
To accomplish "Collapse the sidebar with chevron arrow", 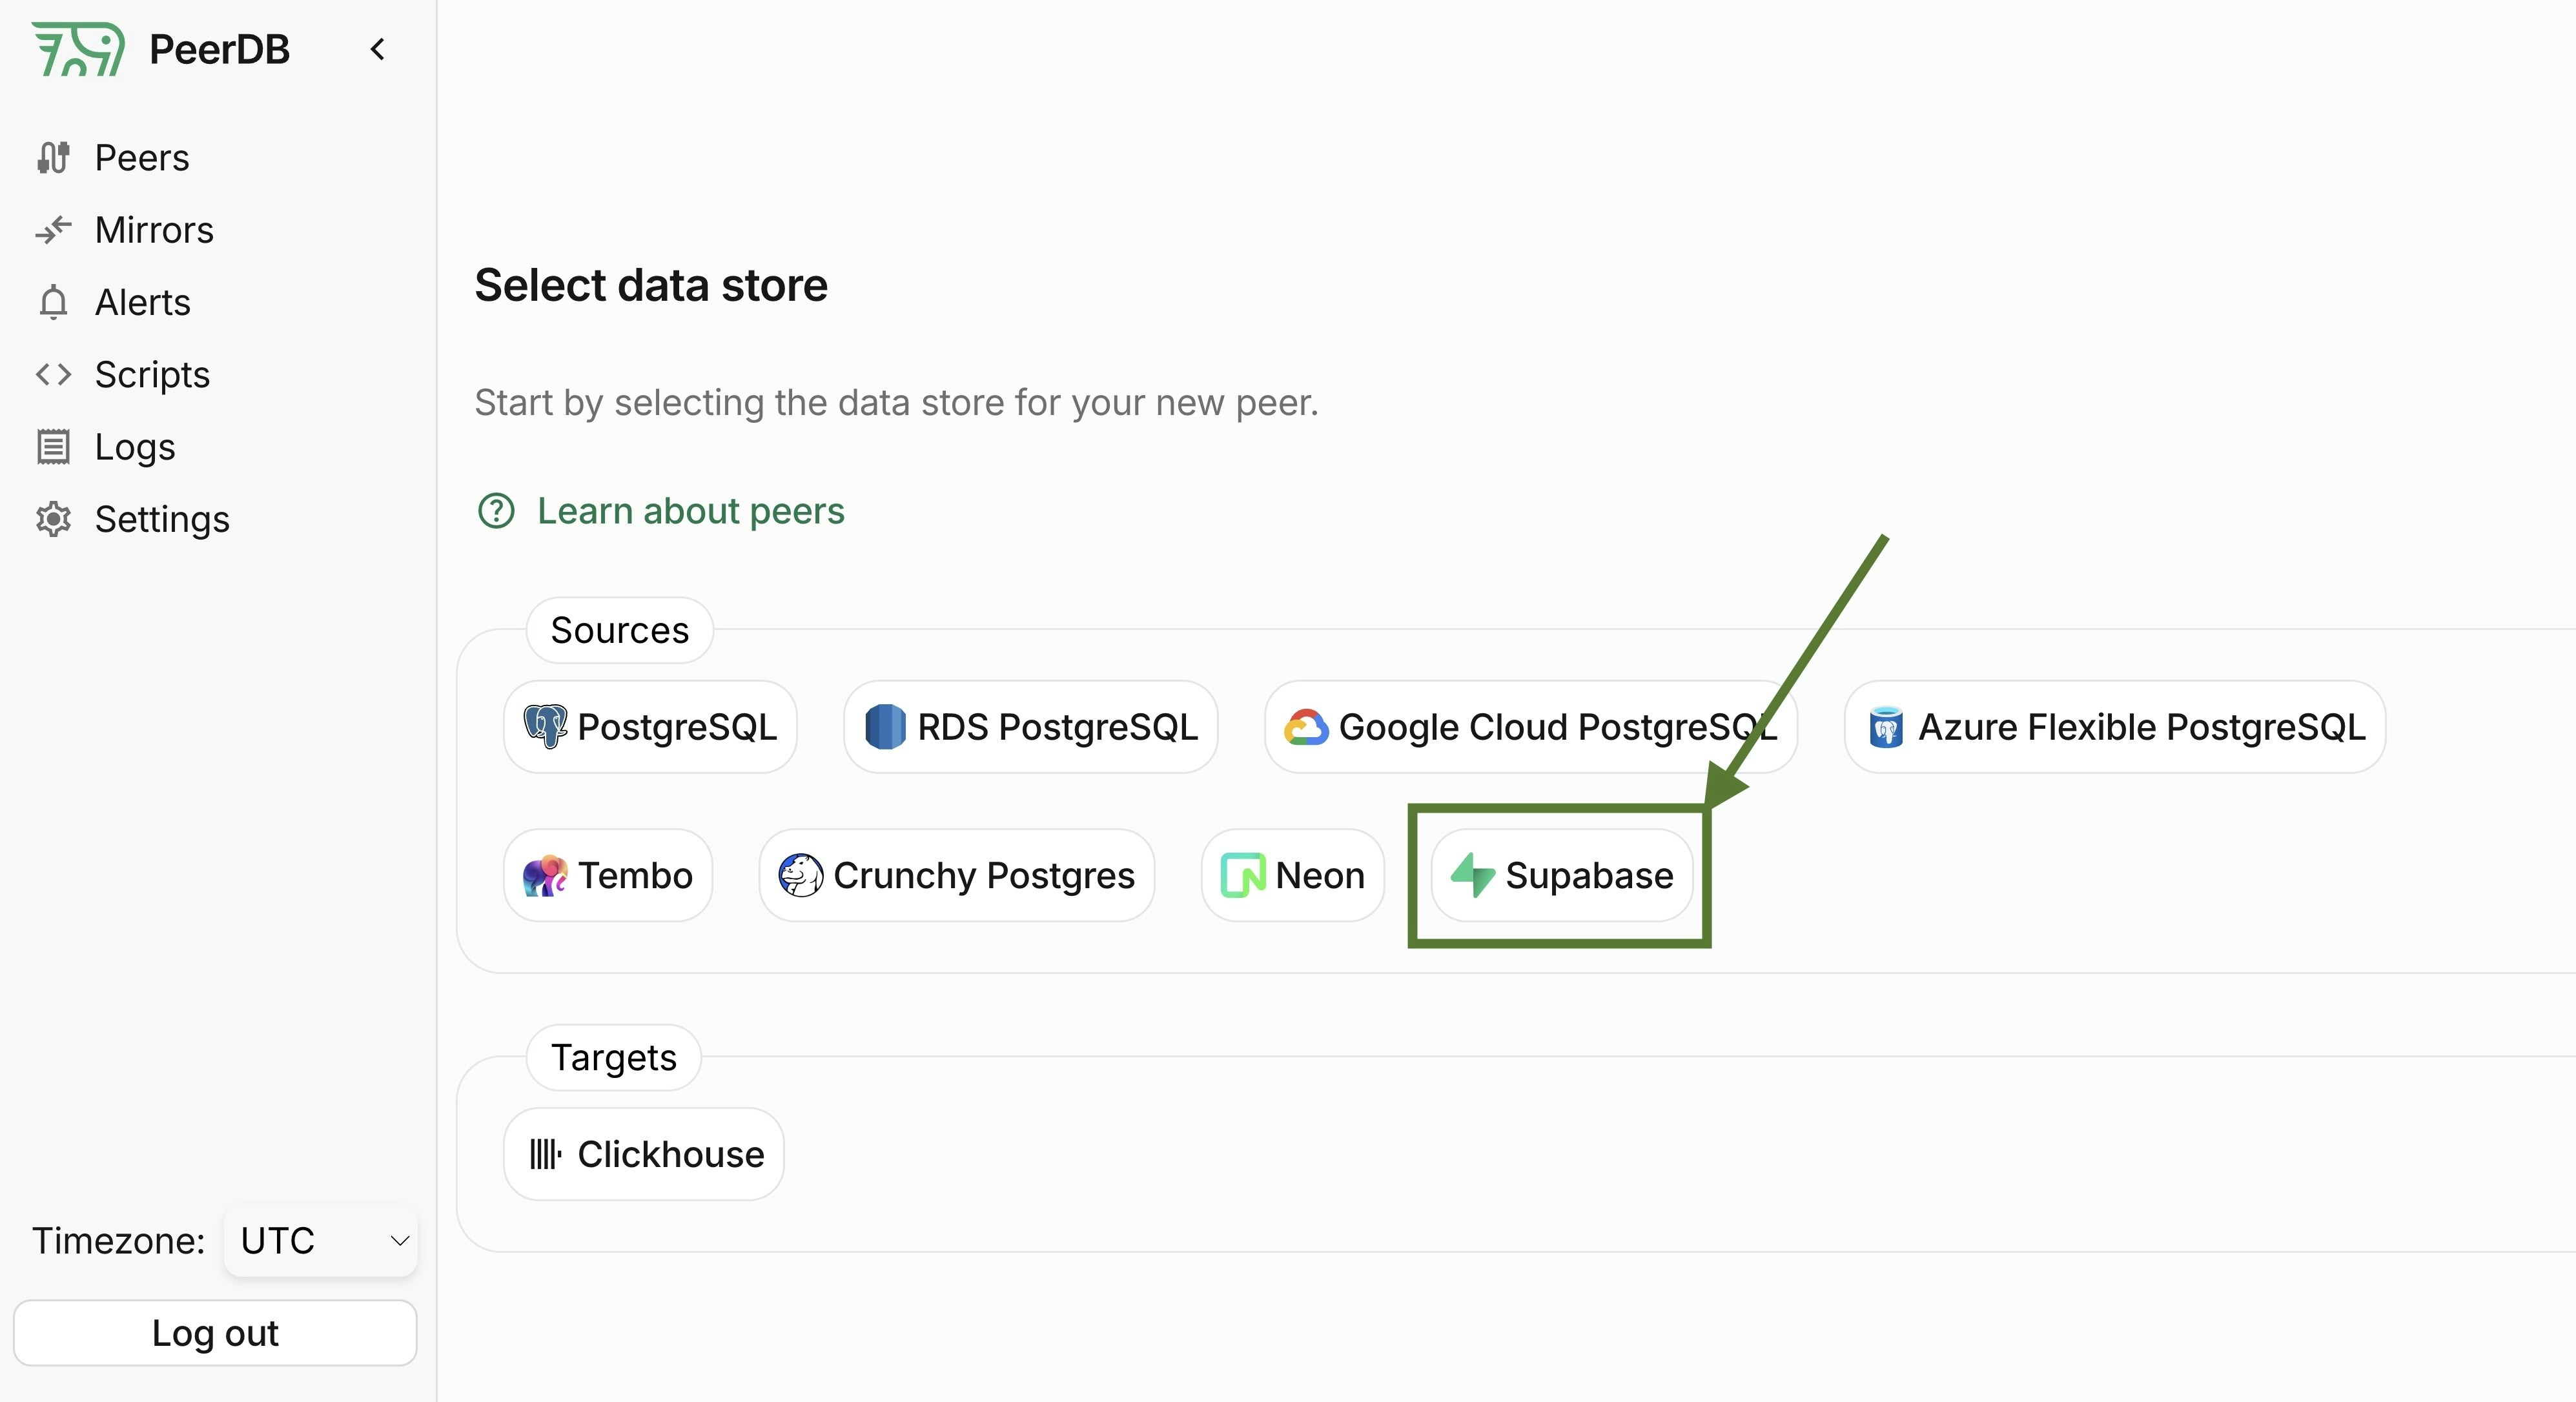I will (x=377, y=49).
